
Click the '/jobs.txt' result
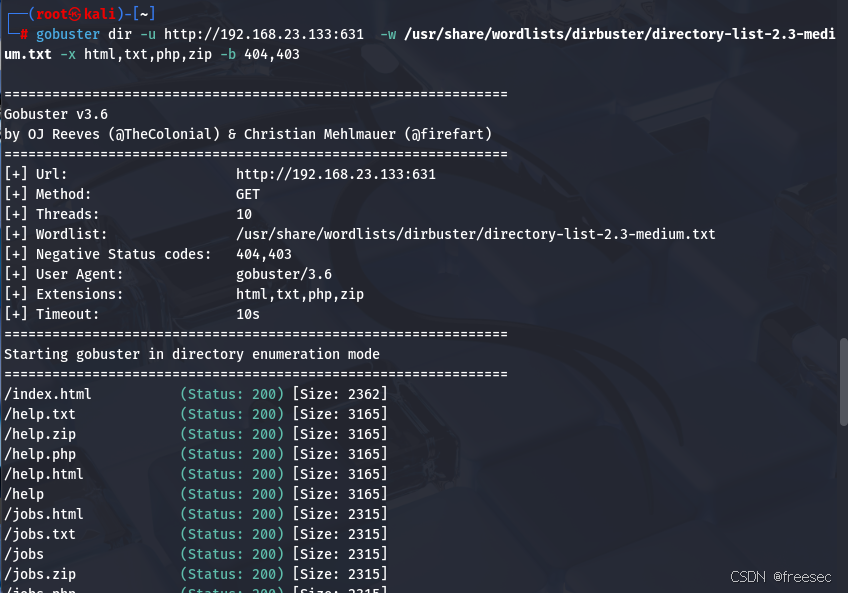40,535
